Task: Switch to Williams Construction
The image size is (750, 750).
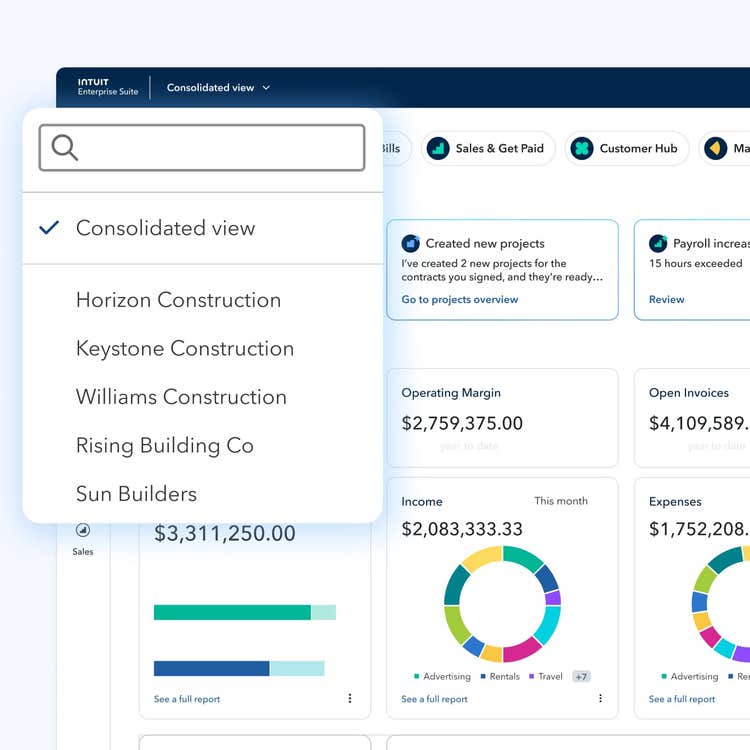Action: point(181,397)
